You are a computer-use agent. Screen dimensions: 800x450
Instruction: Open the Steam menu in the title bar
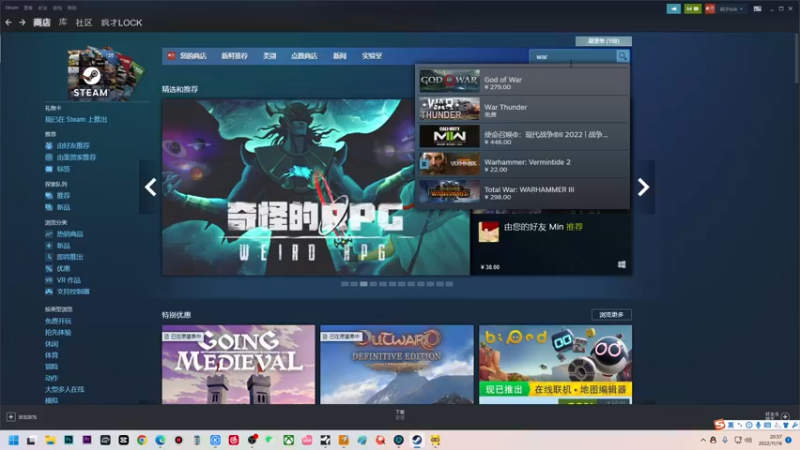coord(11,8)
